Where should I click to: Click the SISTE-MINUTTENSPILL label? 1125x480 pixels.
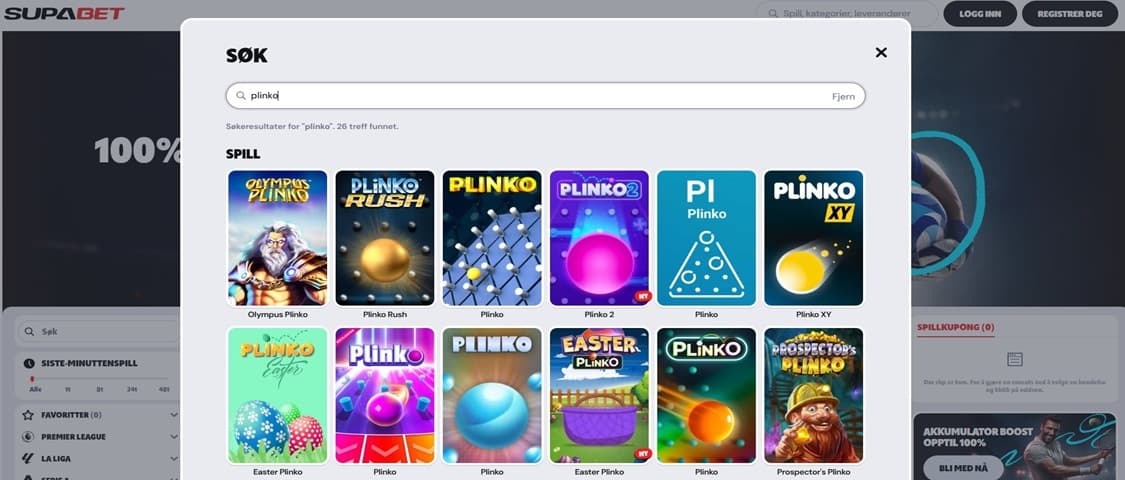(89, 363)
